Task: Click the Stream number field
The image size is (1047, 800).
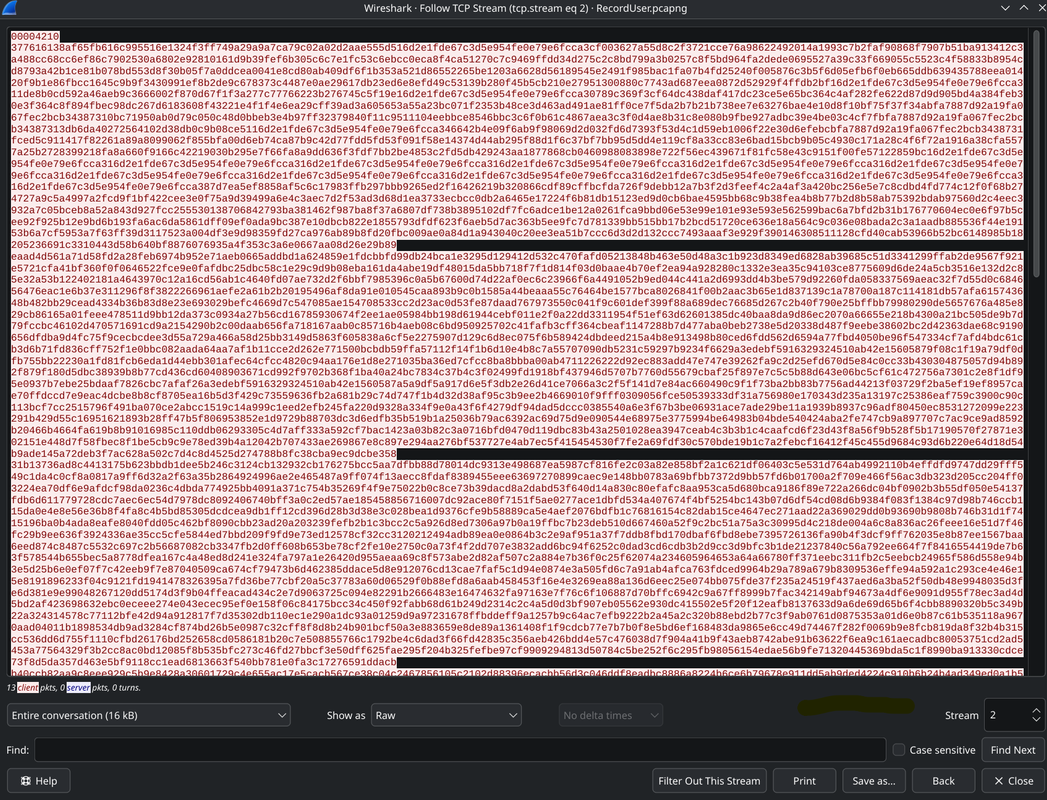Action: 1007,715
